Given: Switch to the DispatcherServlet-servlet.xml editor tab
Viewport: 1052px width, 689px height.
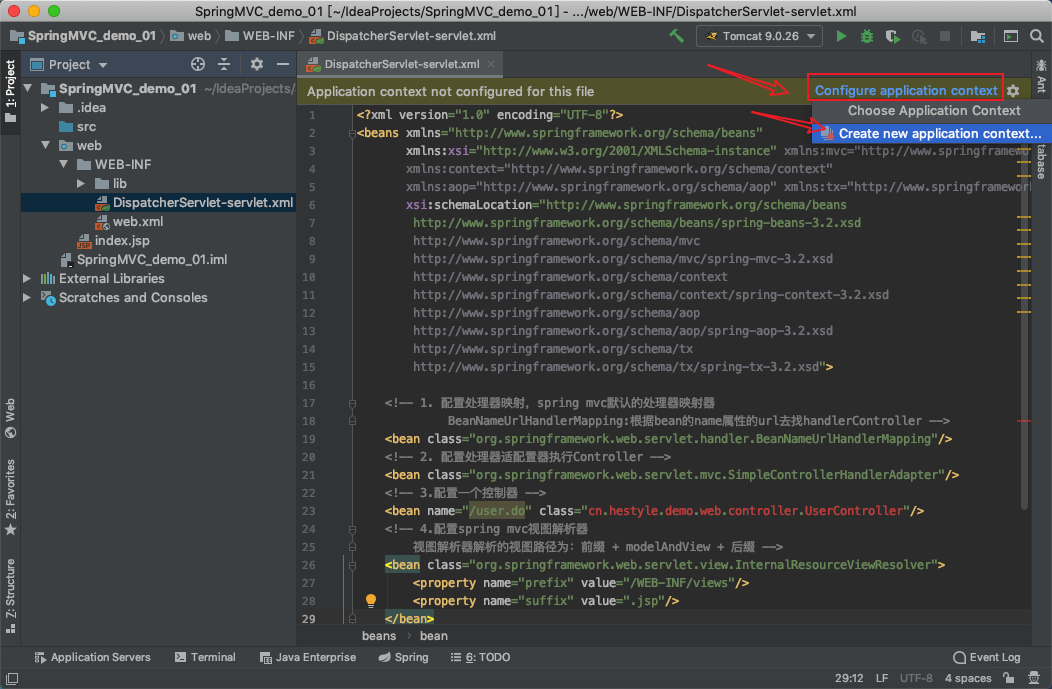Looking at the screenshot, I should click(x=401, y=64).
